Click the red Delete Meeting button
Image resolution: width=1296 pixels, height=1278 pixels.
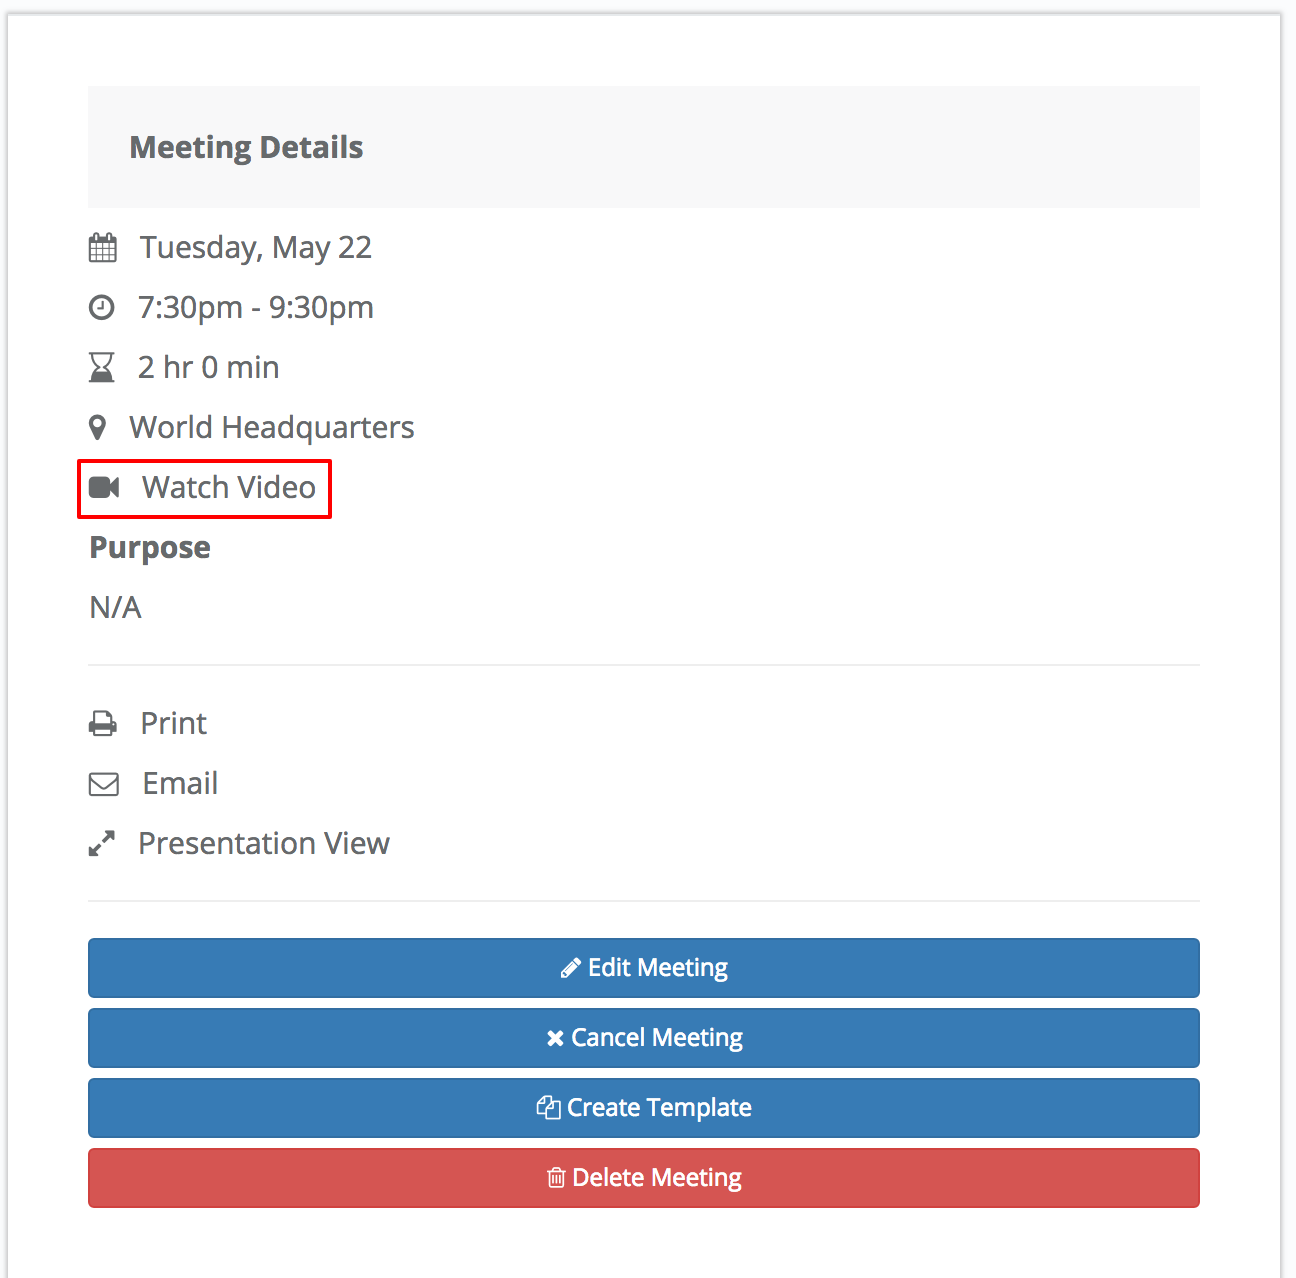click(644, 1178)
